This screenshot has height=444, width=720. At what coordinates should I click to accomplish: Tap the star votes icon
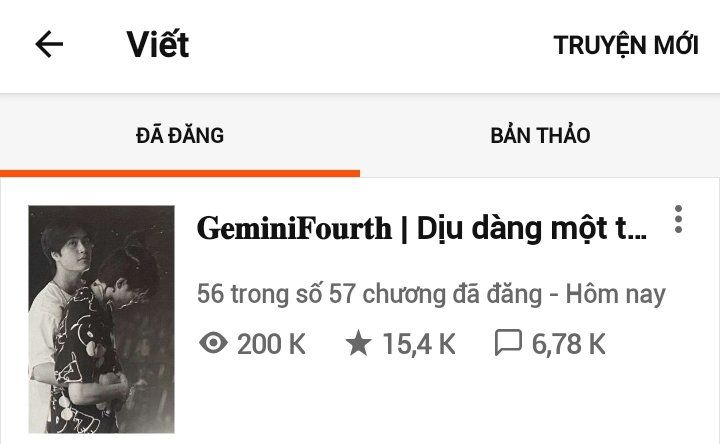point(358,343)
